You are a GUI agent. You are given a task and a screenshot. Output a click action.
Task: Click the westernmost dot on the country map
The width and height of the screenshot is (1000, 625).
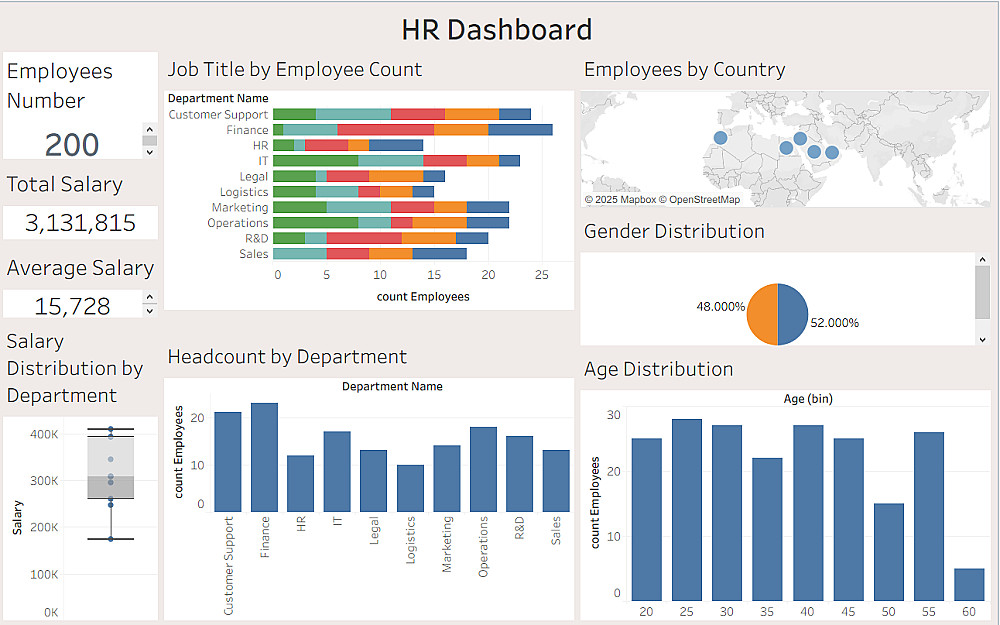point(720,138)
